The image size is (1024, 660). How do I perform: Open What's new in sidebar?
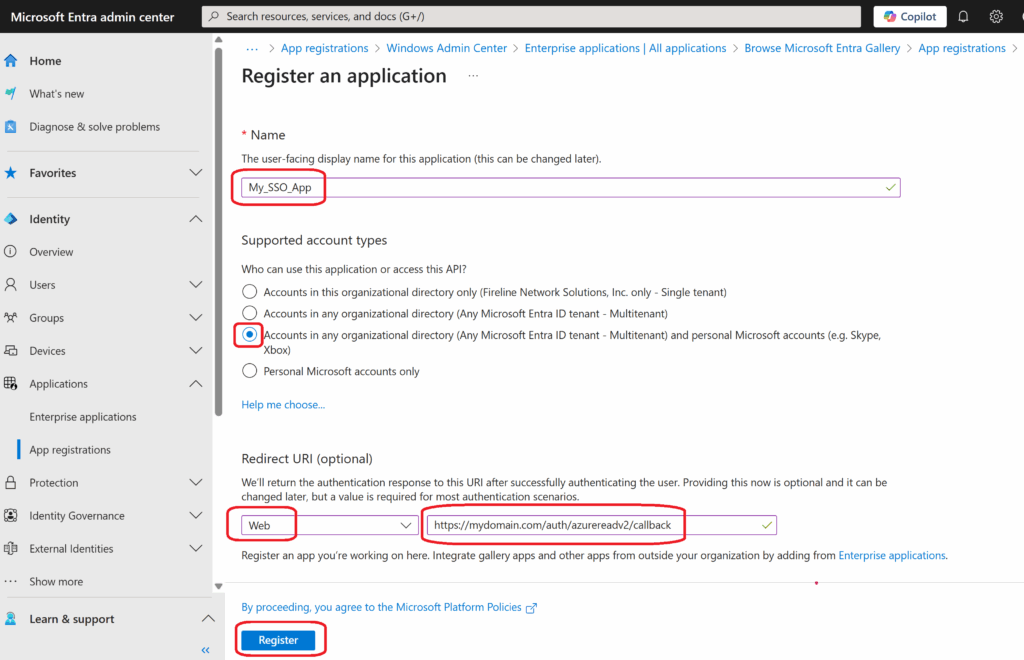(x=57, y=93)
